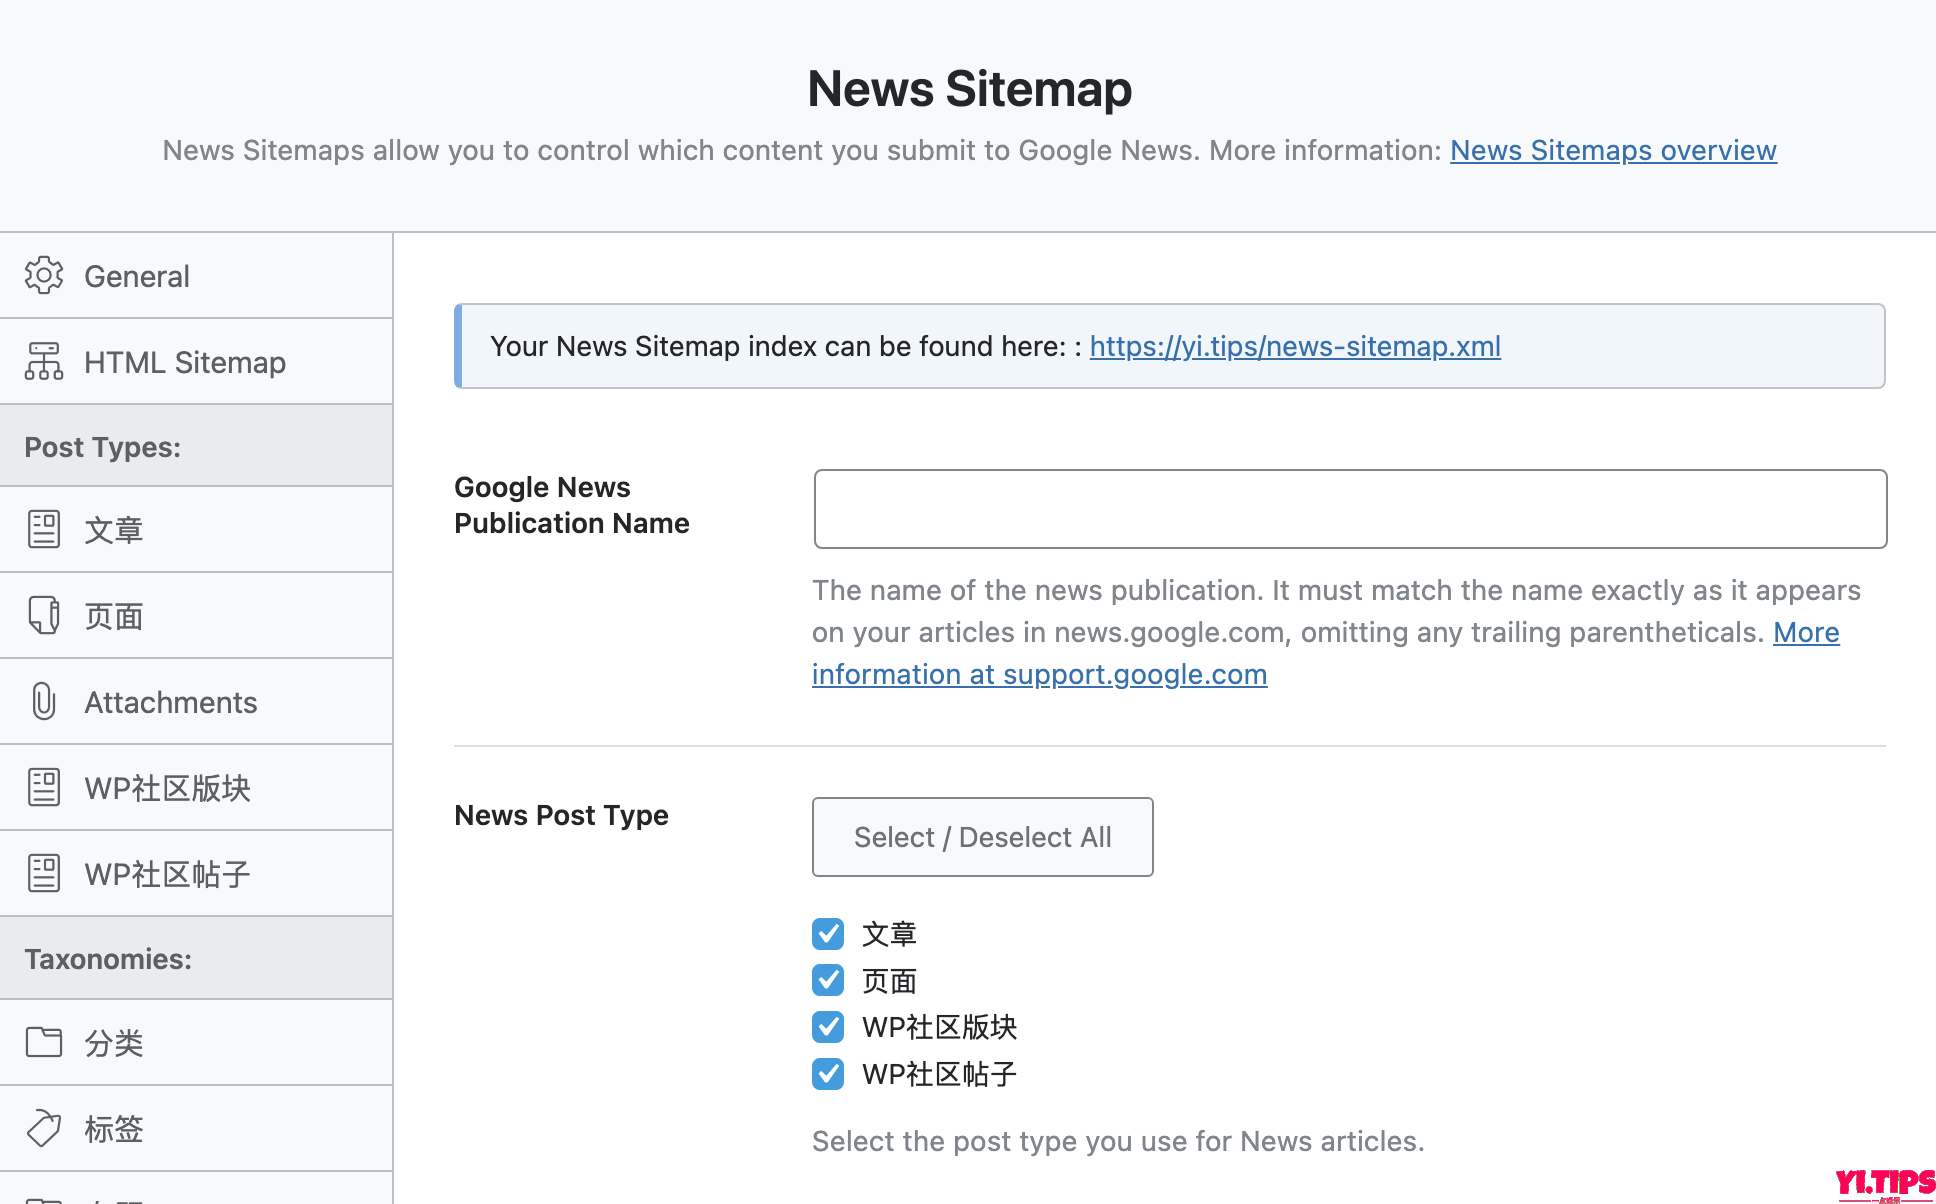
Task: Open the WP社区帖子 tab
Action: coord(196,874)
